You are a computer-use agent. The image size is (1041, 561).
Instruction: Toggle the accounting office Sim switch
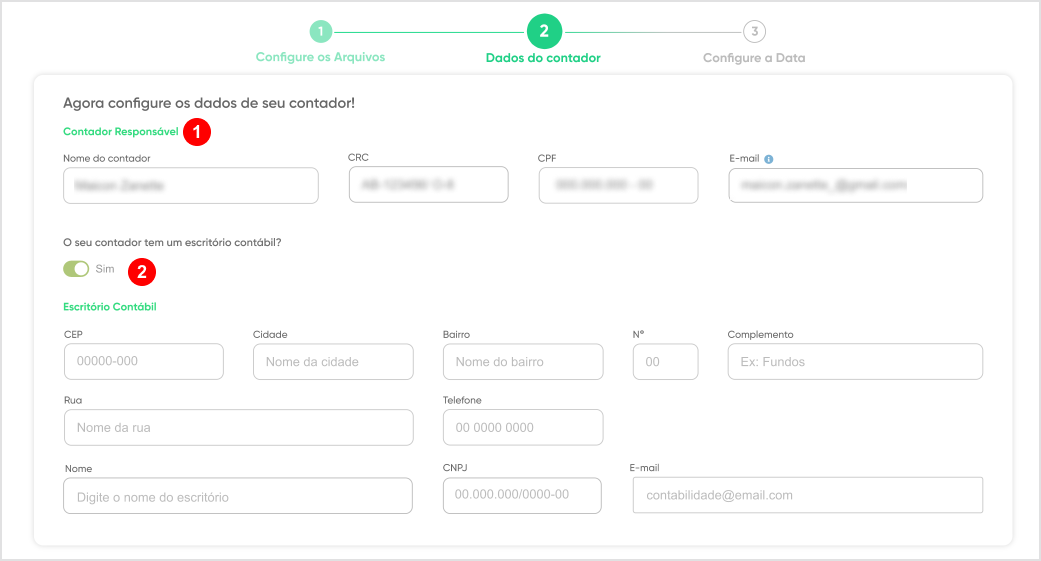pos(76,269)
